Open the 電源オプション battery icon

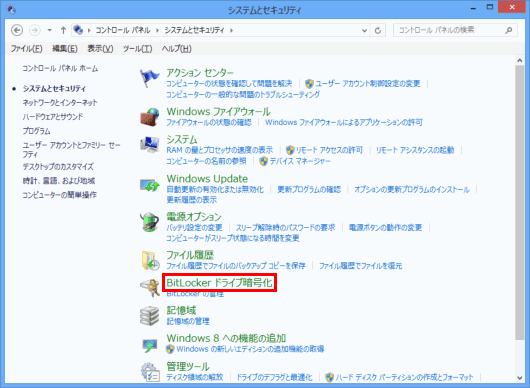[149, 222]
